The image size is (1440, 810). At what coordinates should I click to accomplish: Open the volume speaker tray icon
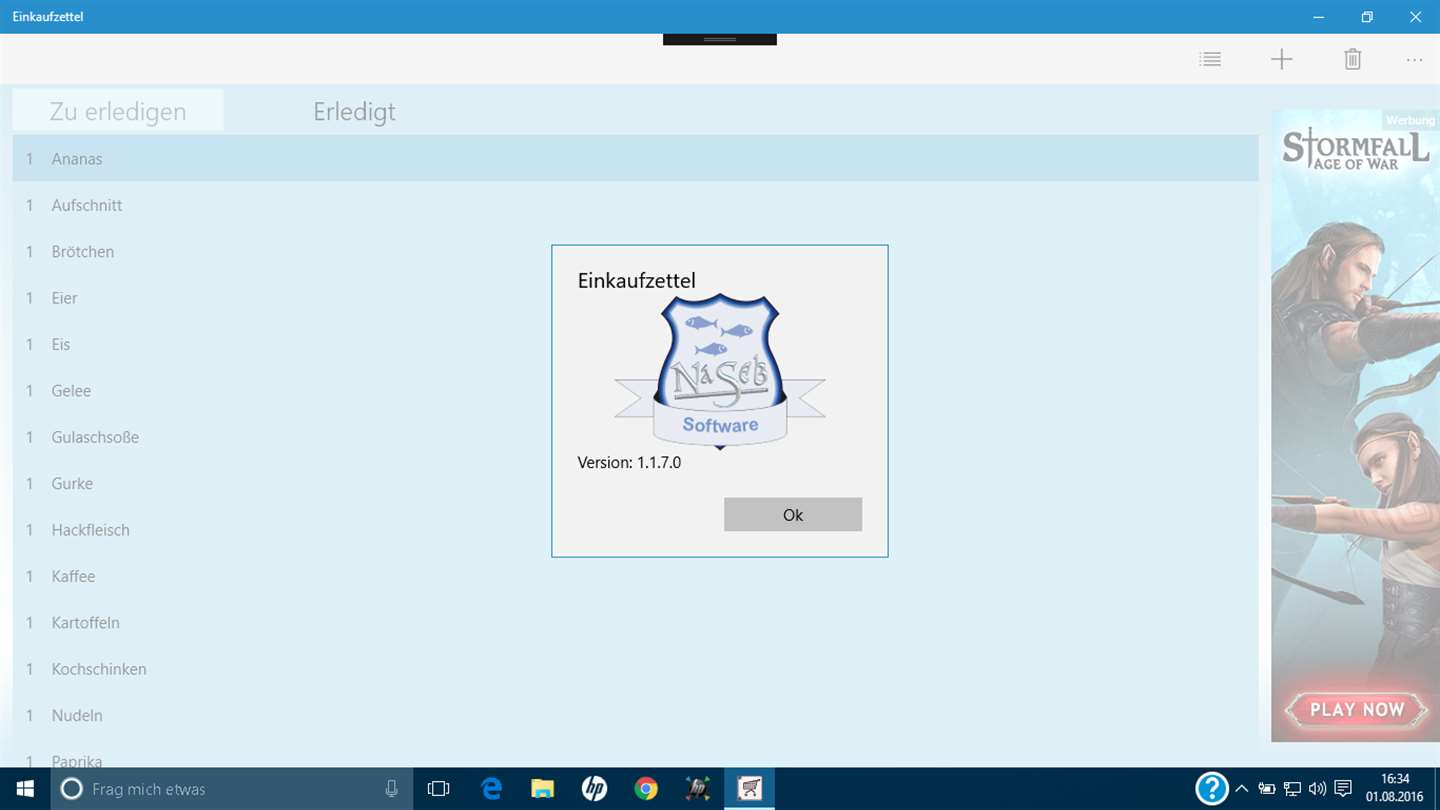pos(1317,789)
